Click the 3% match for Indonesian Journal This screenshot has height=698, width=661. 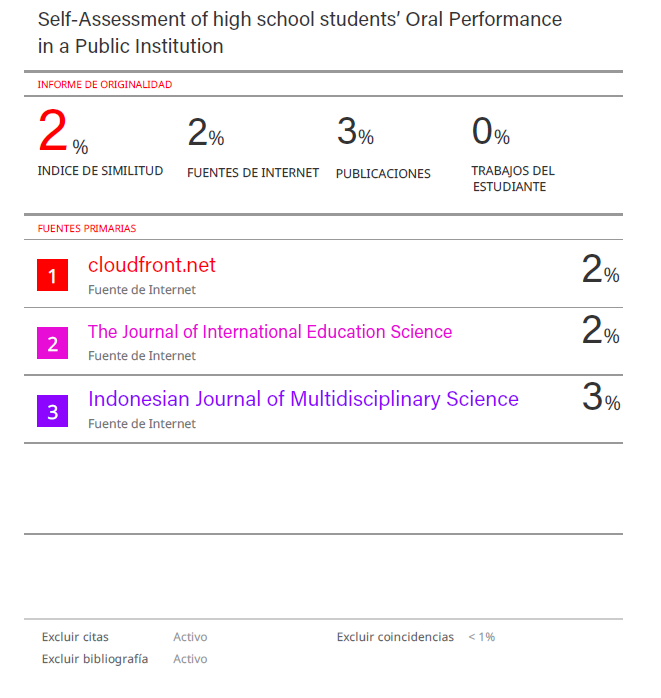click(600, 399)
